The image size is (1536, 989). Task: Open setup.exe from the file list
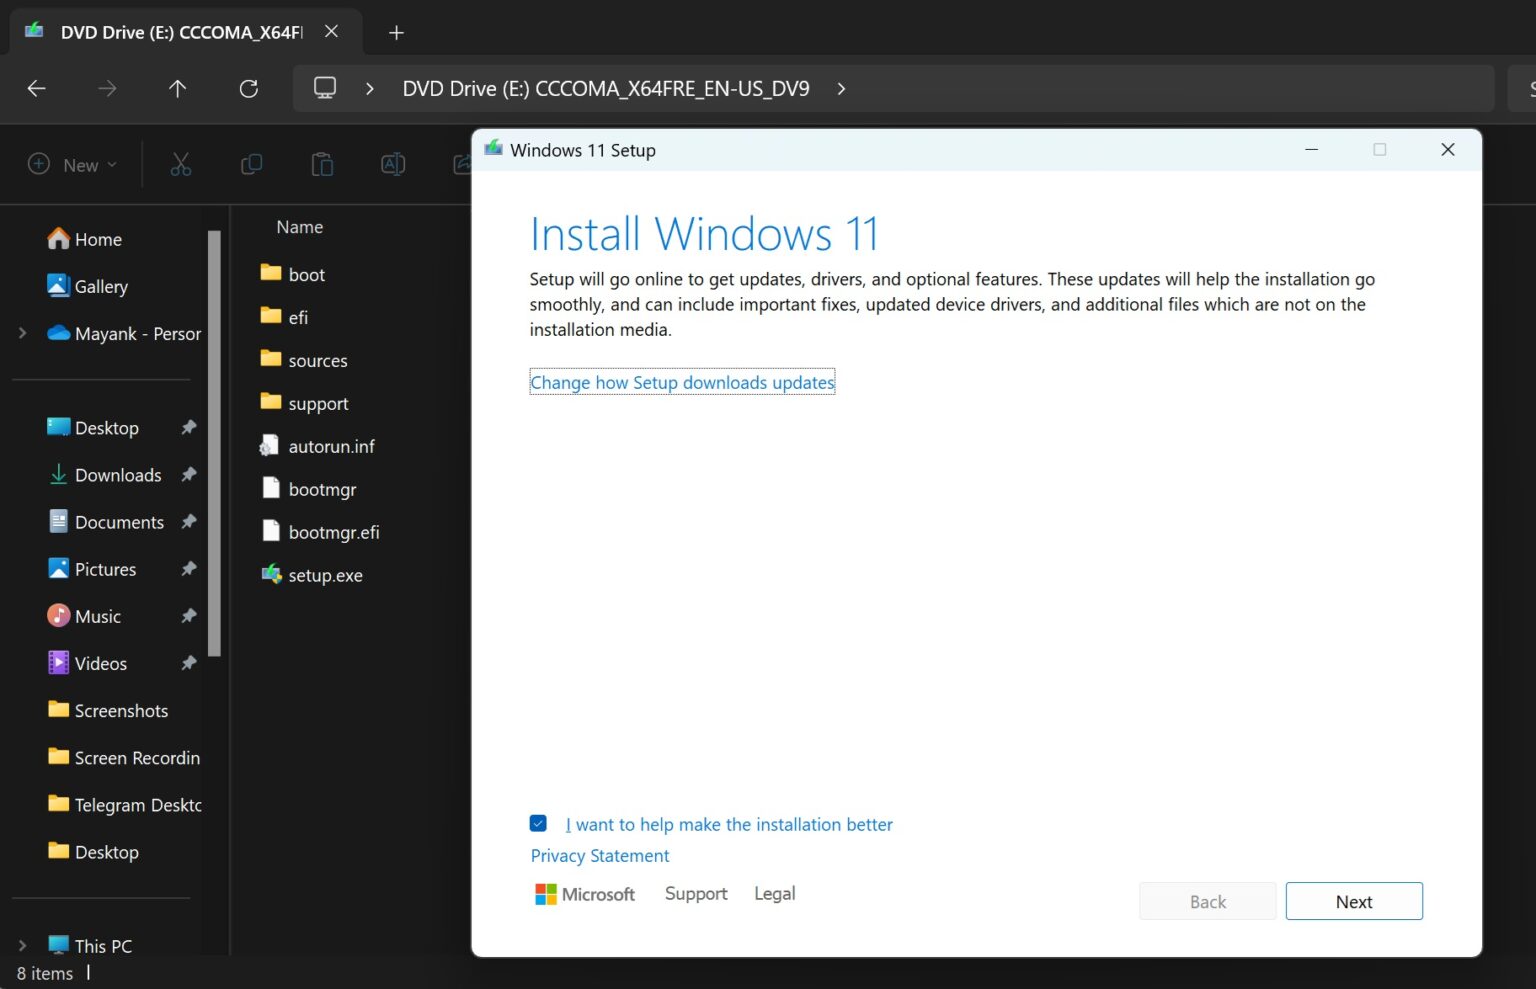(325, 575)
